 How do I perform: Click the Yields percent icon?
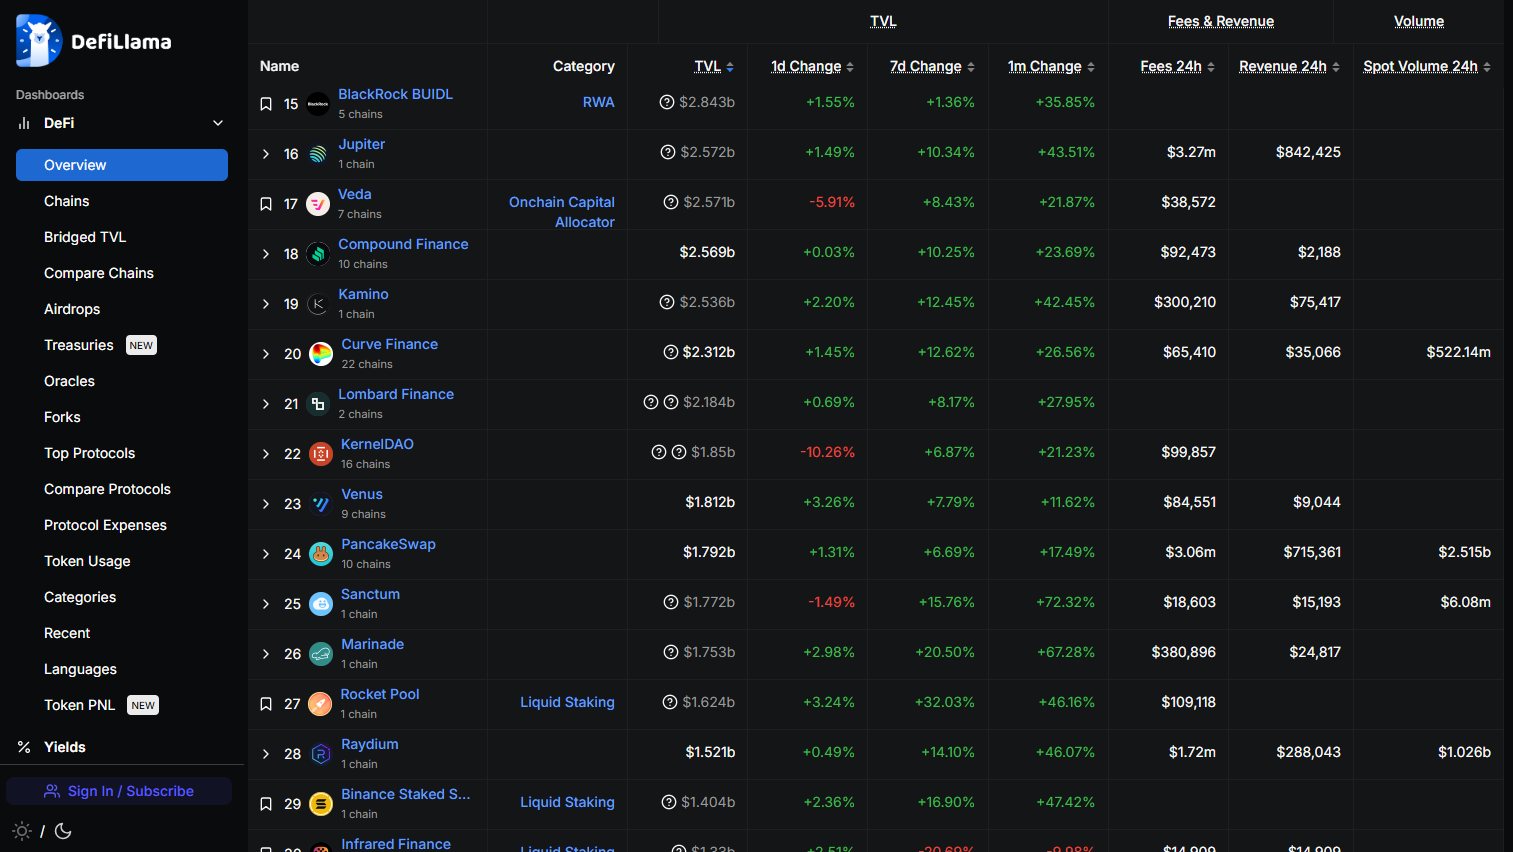click(x=24, y=747)
